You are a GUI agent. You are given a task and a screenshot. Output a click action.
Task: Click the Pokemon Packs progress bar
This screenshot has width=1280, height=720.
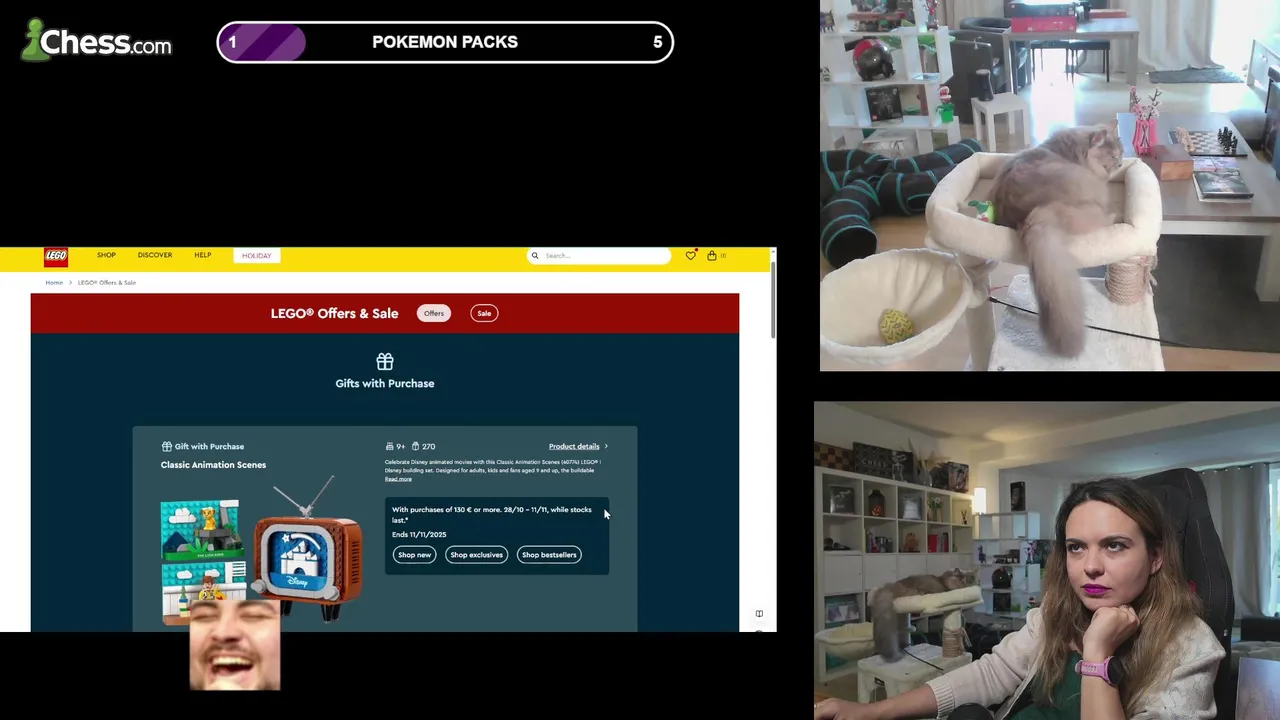tap(445, 42)
